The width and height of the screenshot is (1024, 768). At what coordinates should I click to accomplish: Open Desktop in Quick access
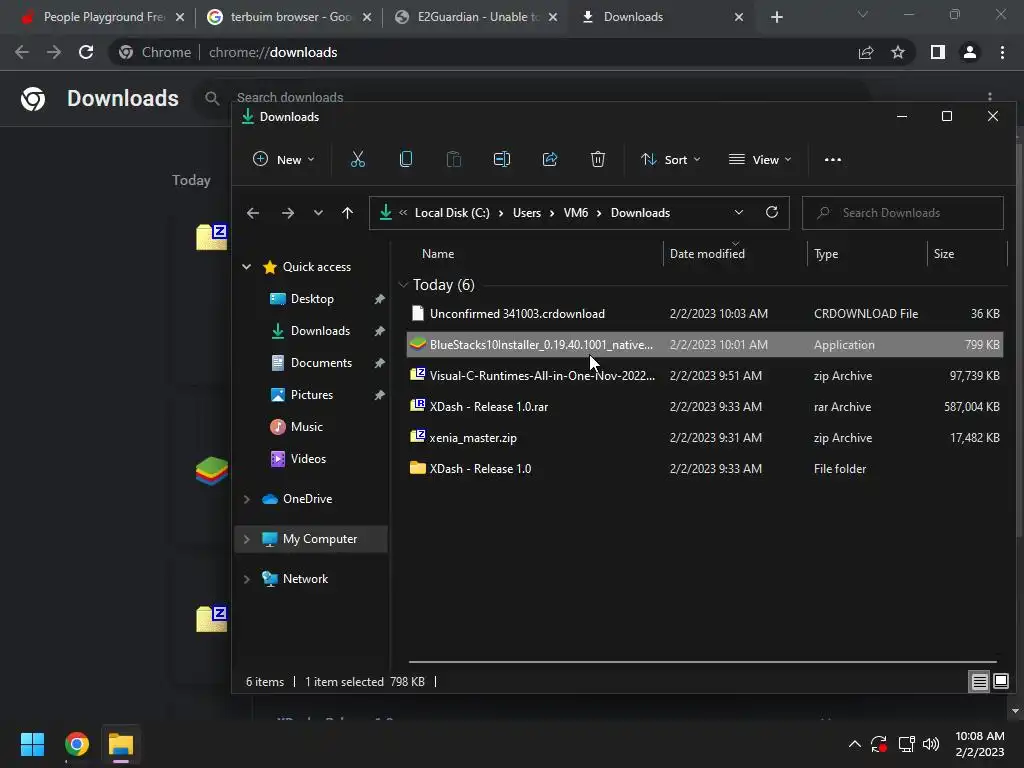click(312, 298)
